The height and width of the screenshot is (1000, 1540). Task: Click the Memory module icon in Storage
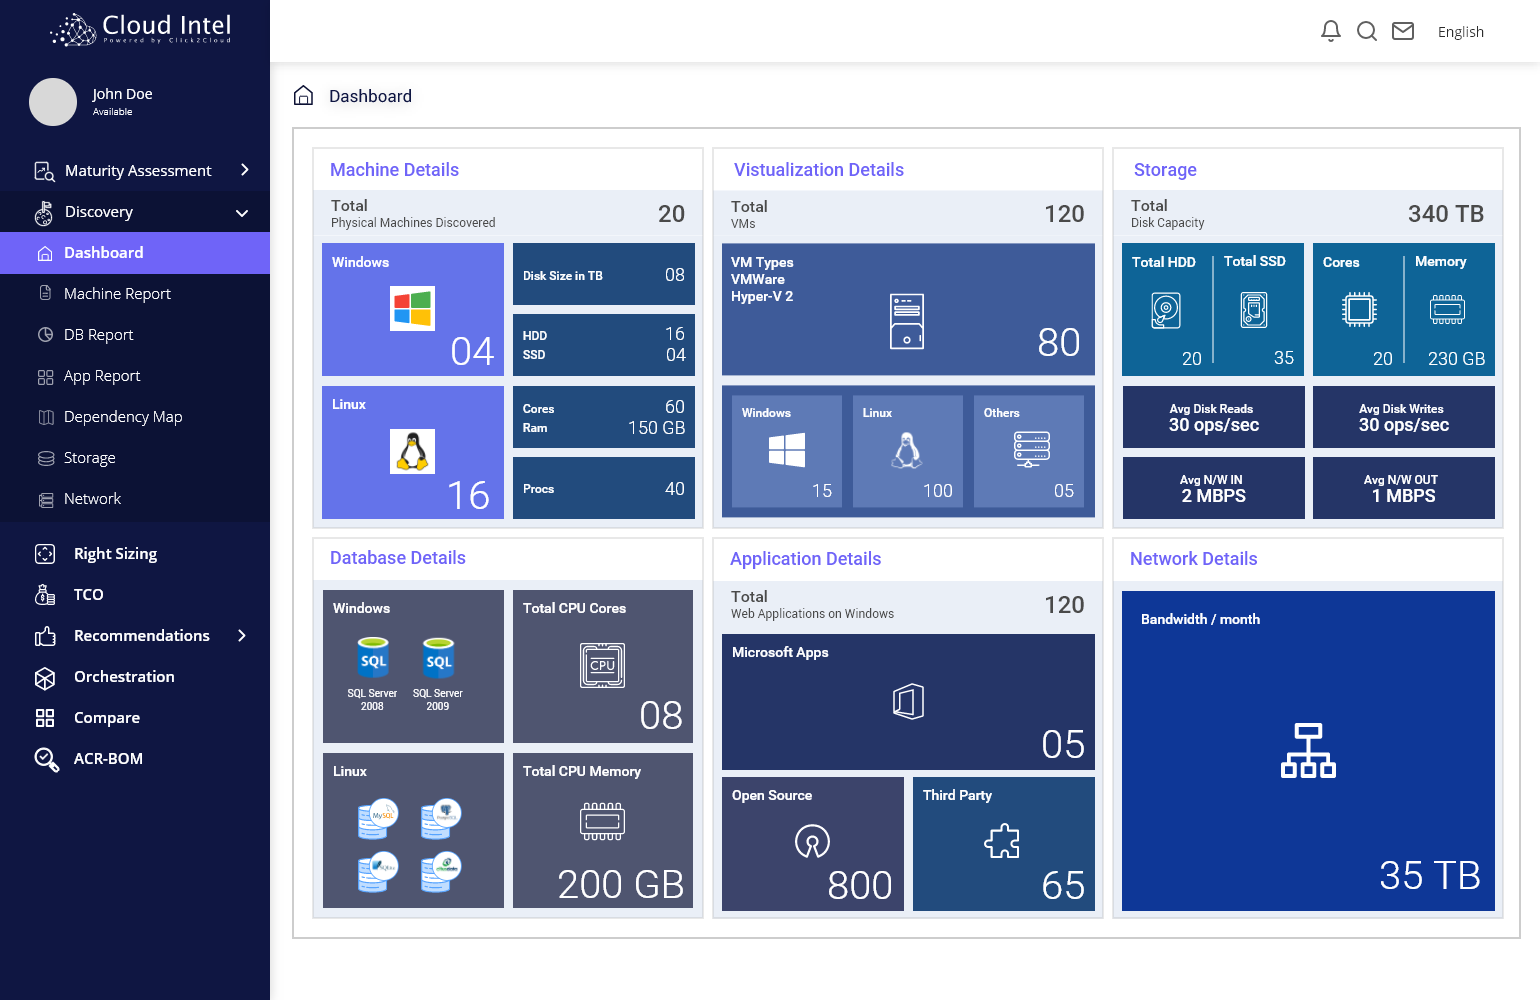pyautogui.click(x=1447, y=310)
